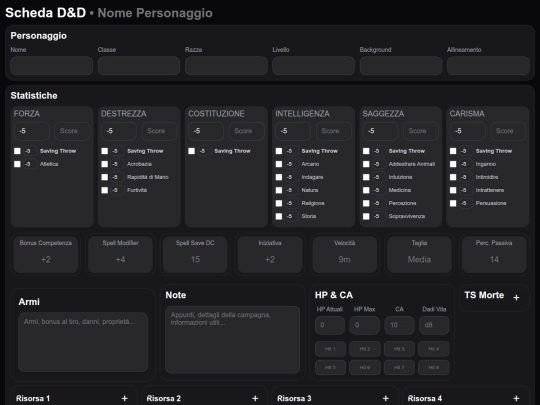Enable Acrobazia proficiency checkbox

105,164
